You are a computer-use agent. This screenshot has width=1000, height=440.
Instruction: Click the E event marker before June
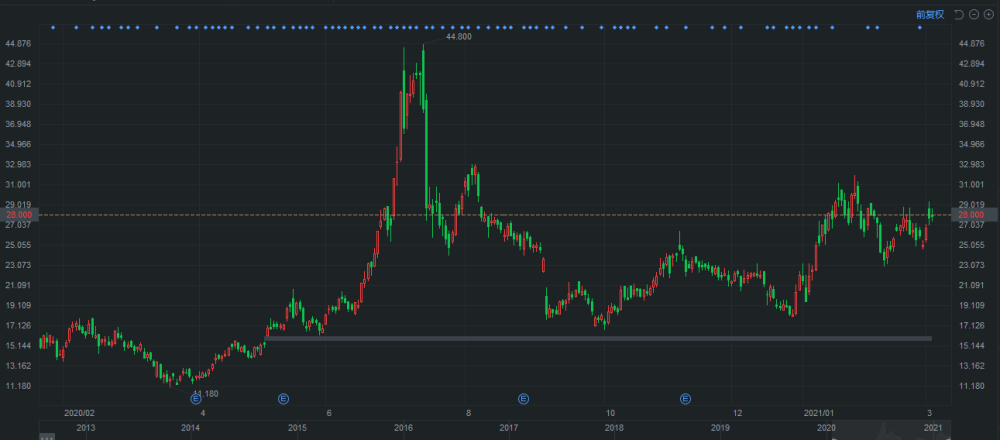click(283, 399)
